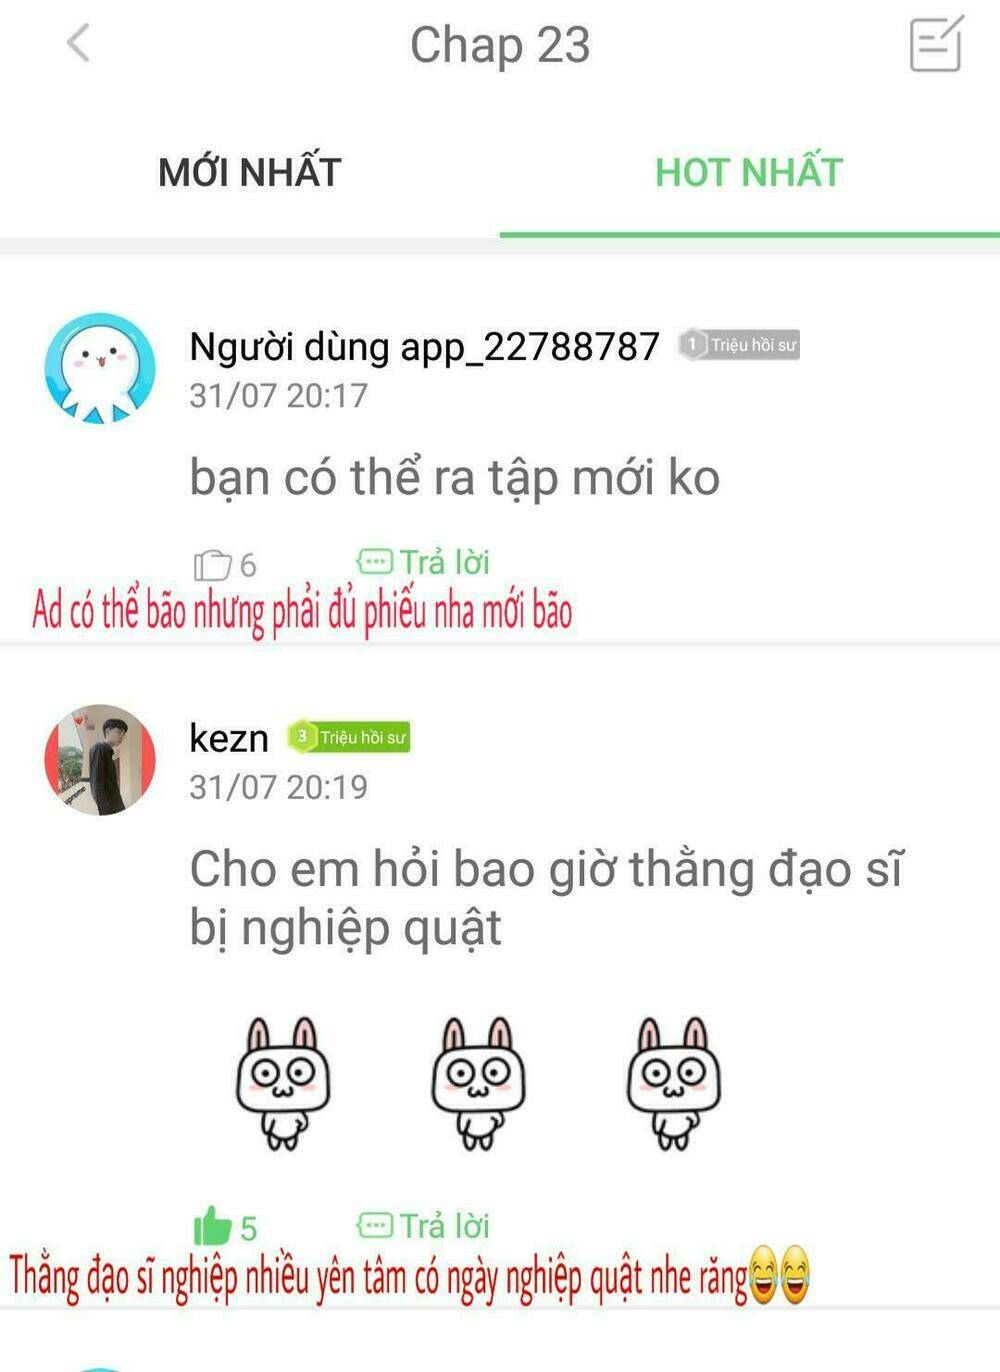The image size is (1000, 1372).
Task: Open username Người dùng app_22788787
Action: point(425,346)
